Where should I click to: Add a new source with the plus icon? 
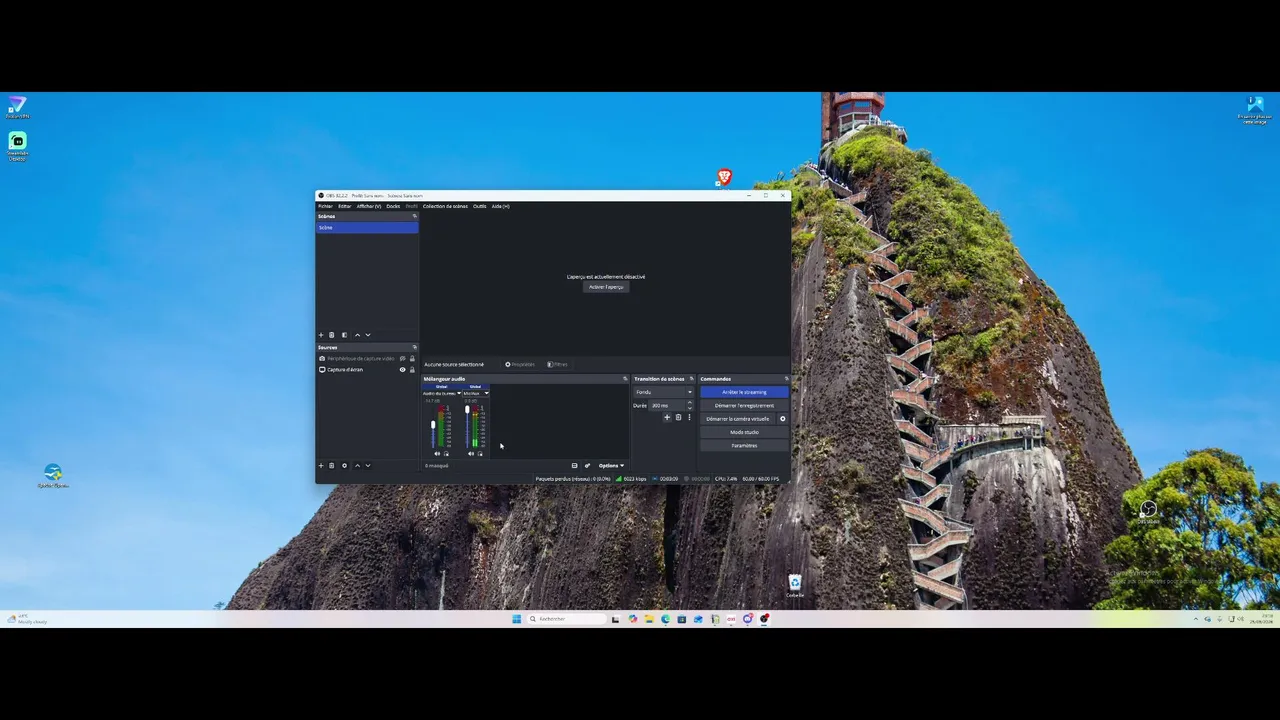(x=321, y=465)
